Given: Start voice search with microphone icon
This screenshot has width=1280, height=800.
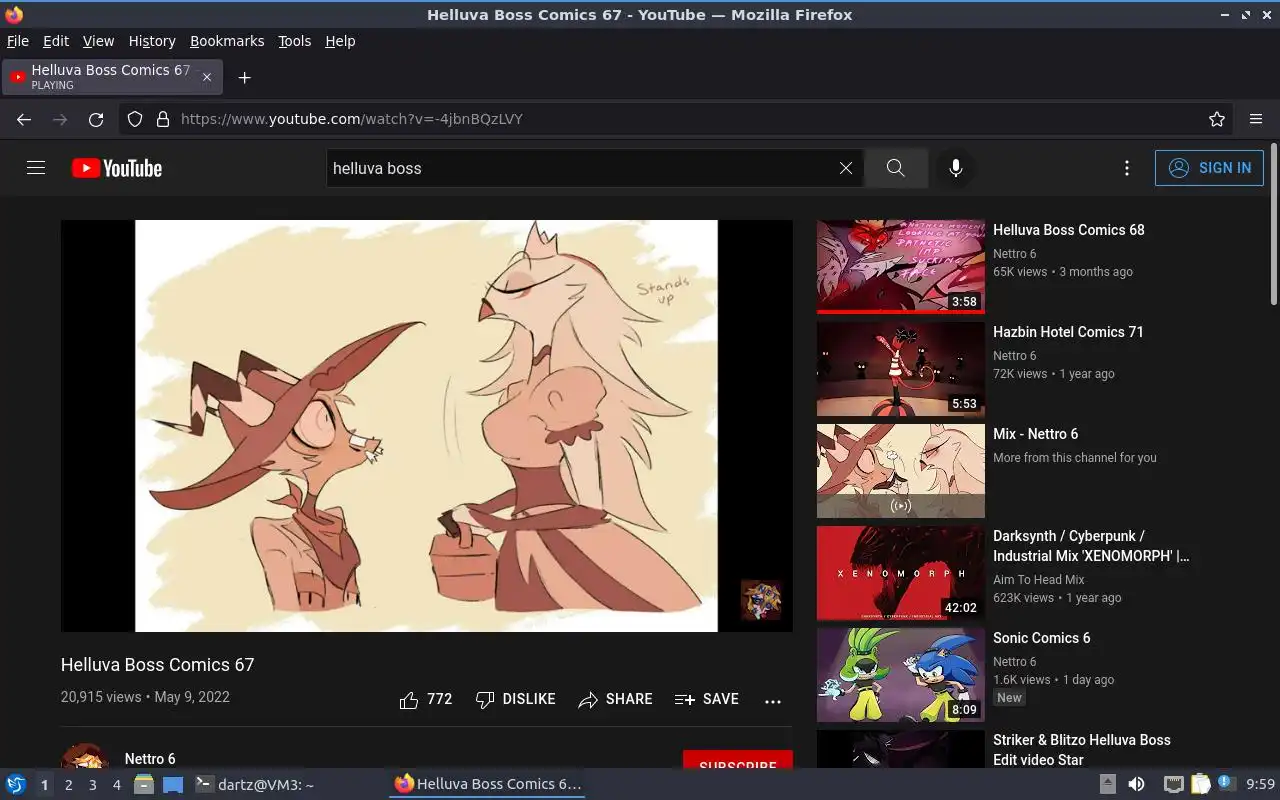Looking at the screenshot, I should click(x=956, y=168).
